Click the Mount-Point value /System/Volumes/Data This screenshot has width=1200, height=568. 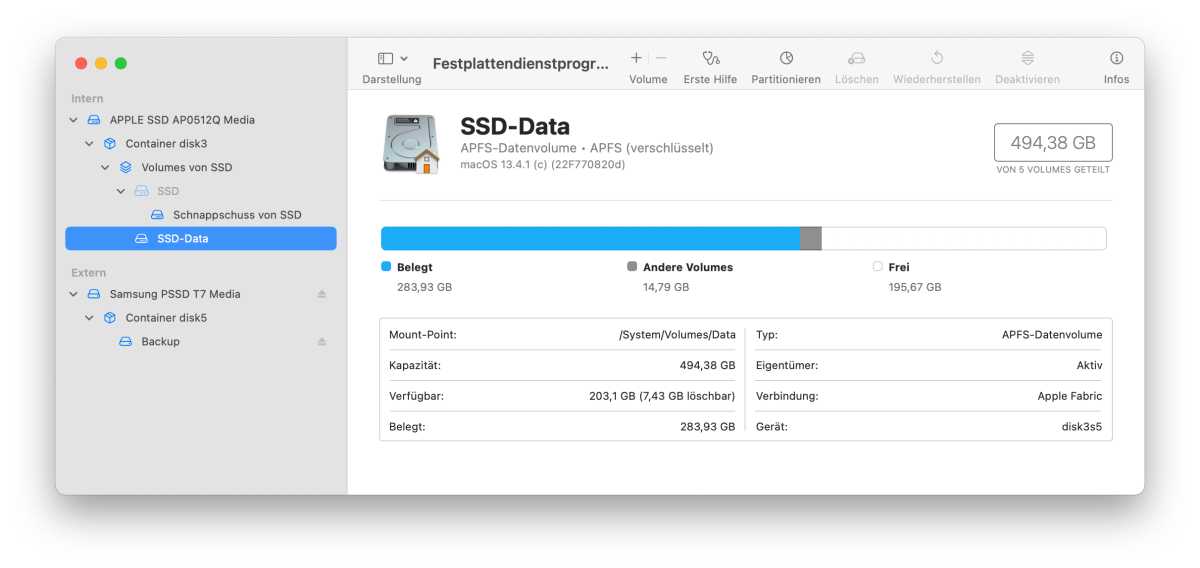point(677,335)
